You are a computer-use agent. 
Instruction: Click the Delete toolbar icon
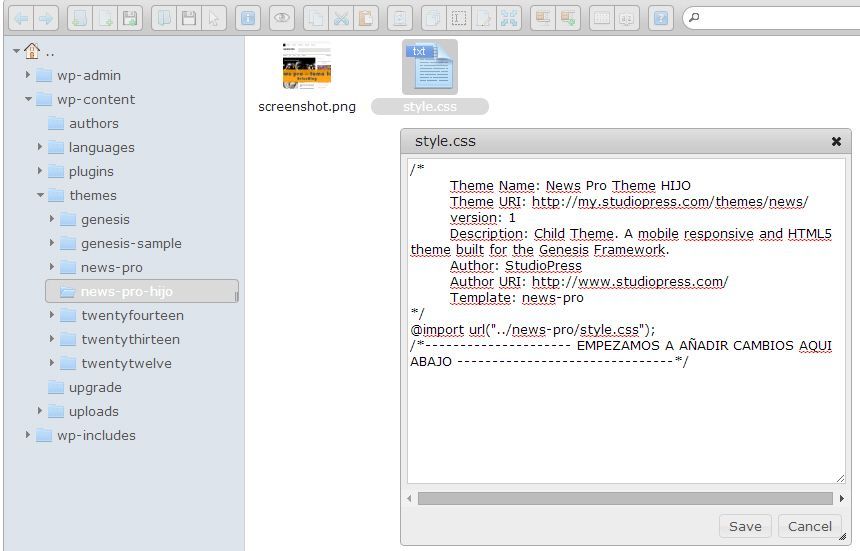pos(400,19)
